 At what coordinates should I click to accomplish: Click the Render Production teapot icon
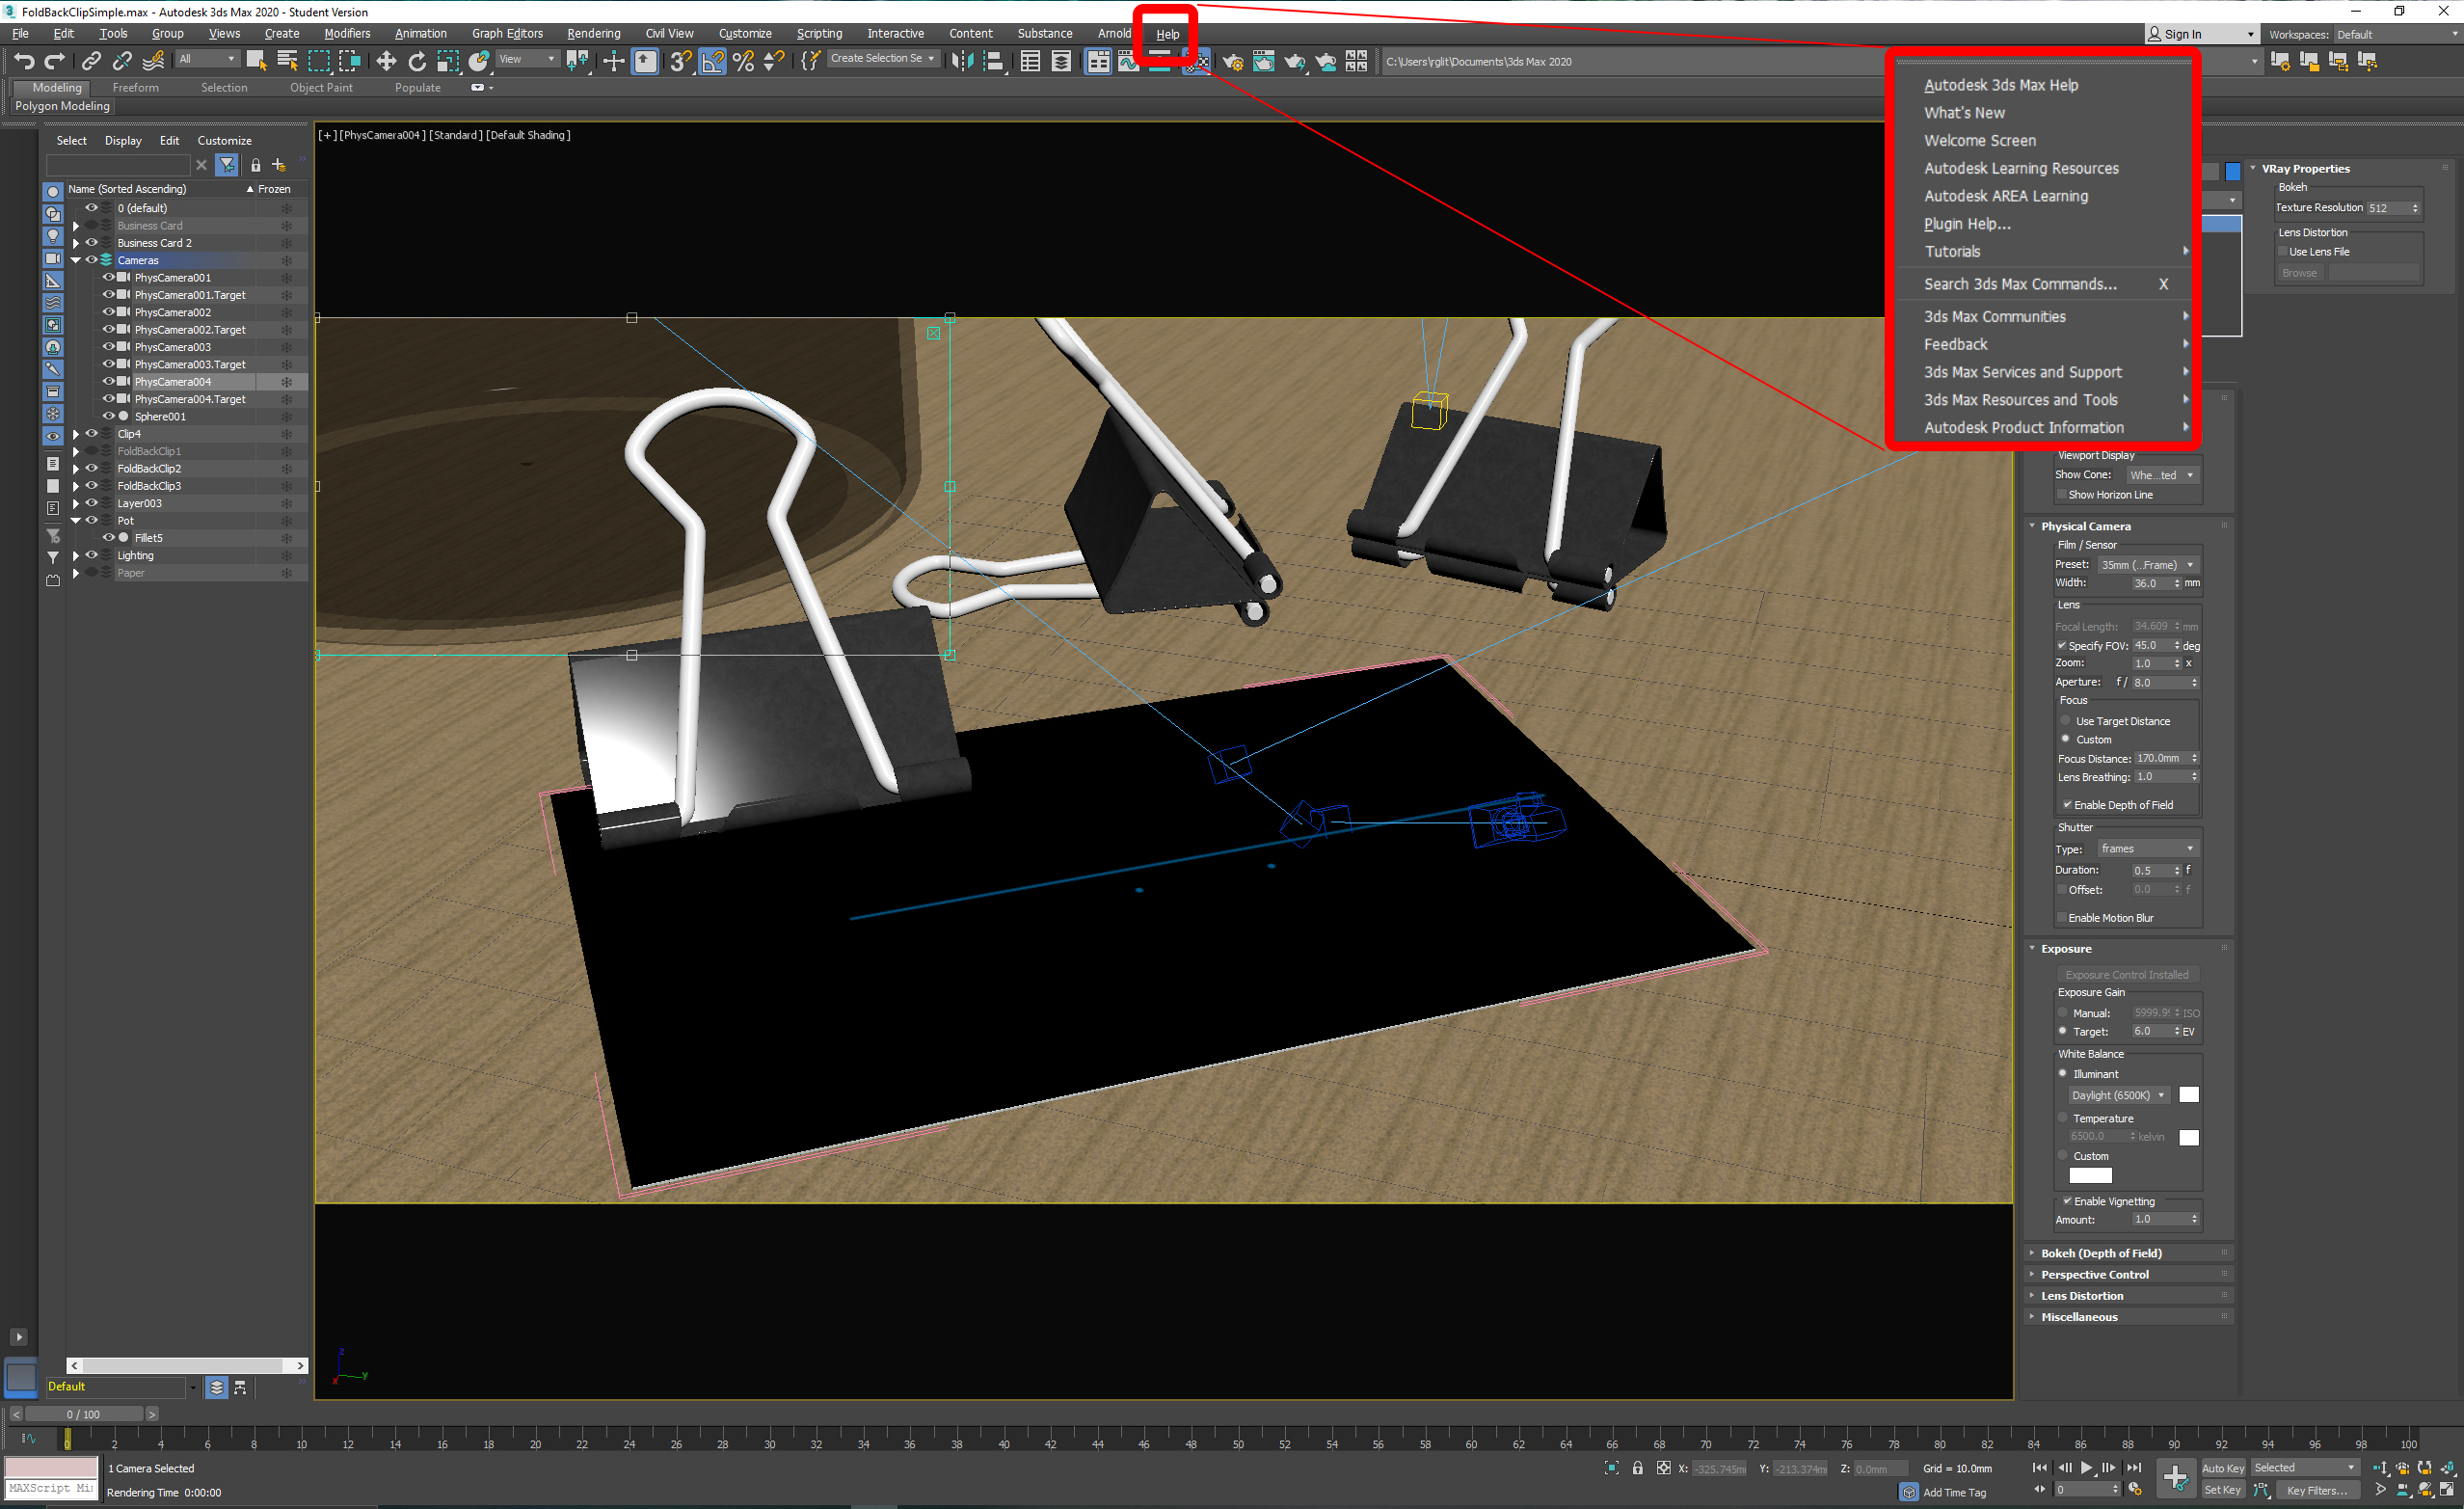tap(1293, 61)
